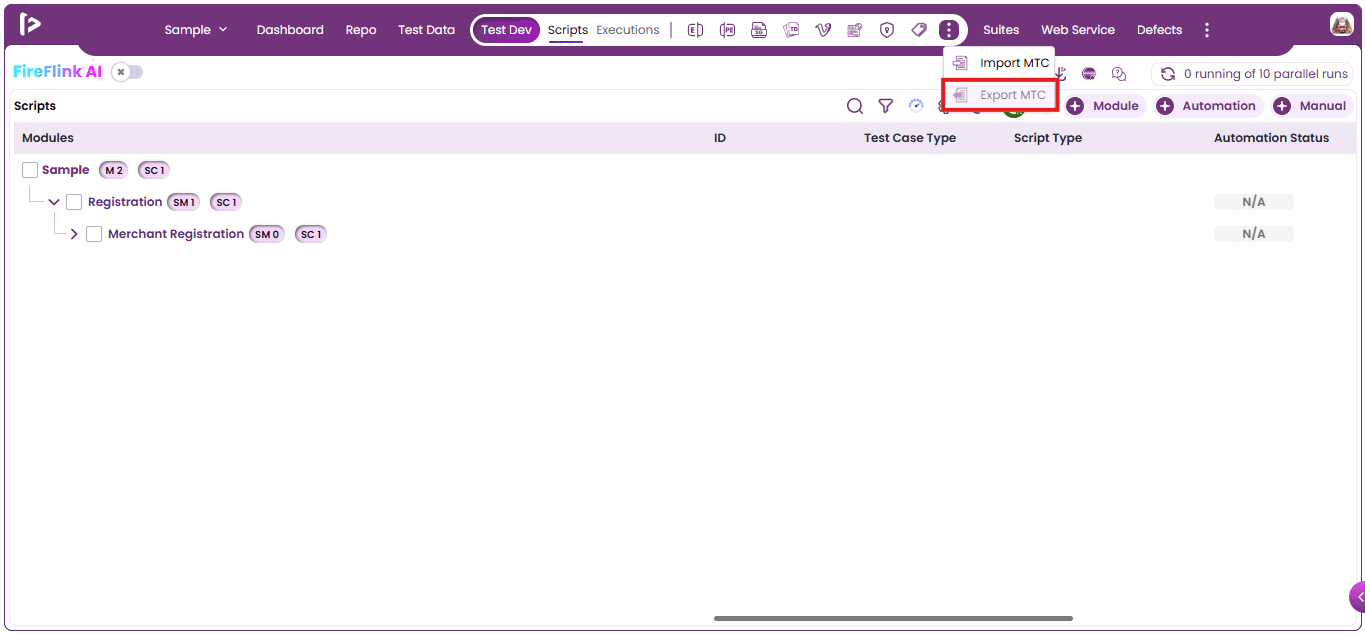The height and width of the screenshot is (633, 1365).
Task: Select the Test Dev menu pill
Action: [506, 30]
